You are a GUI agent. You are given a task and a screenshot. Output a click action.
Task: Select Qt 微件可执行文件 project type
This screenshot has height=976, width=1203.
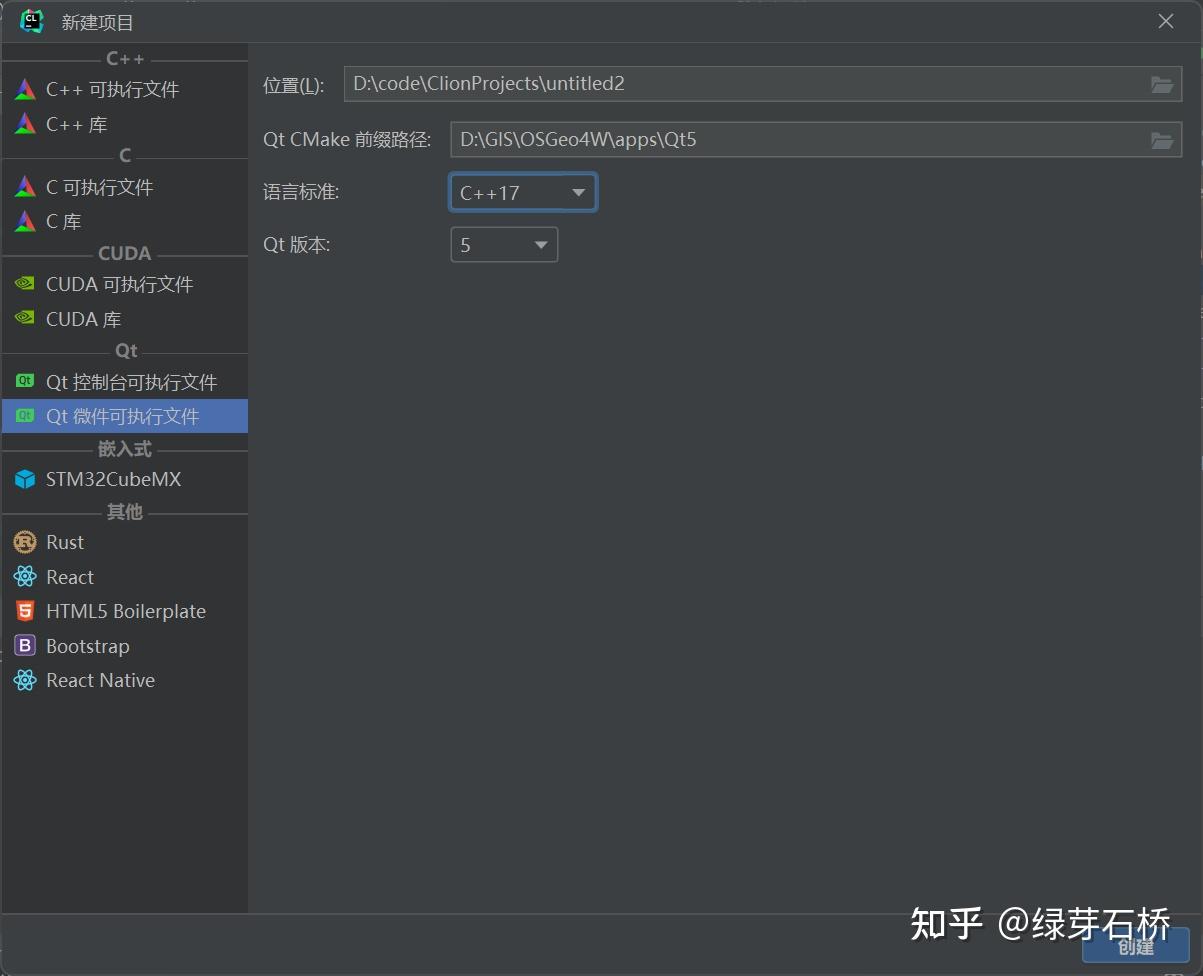point(124,416)
